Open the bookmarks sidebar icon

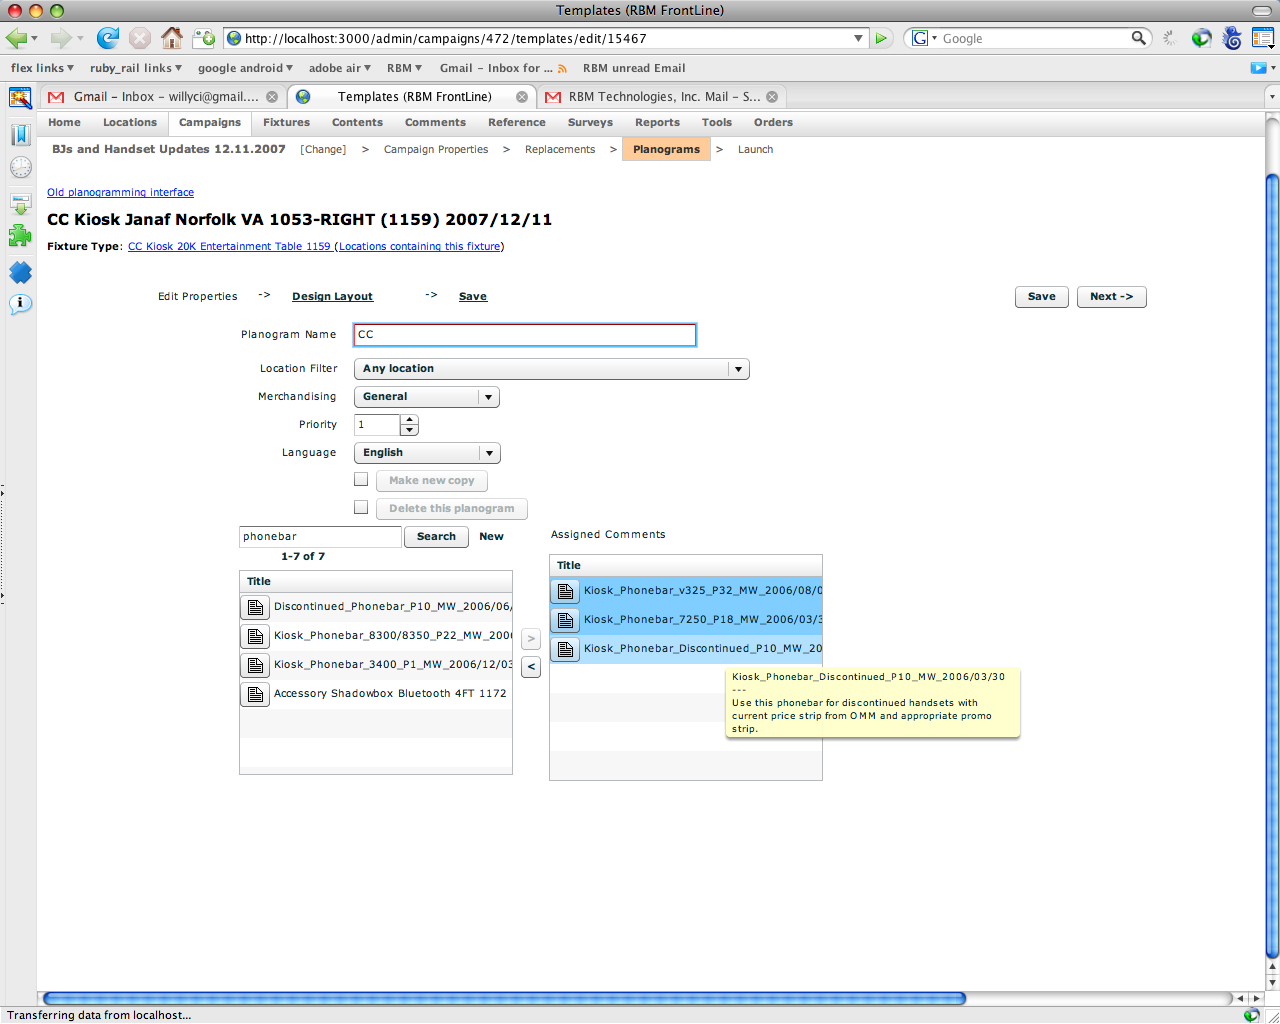click(20, 134)
